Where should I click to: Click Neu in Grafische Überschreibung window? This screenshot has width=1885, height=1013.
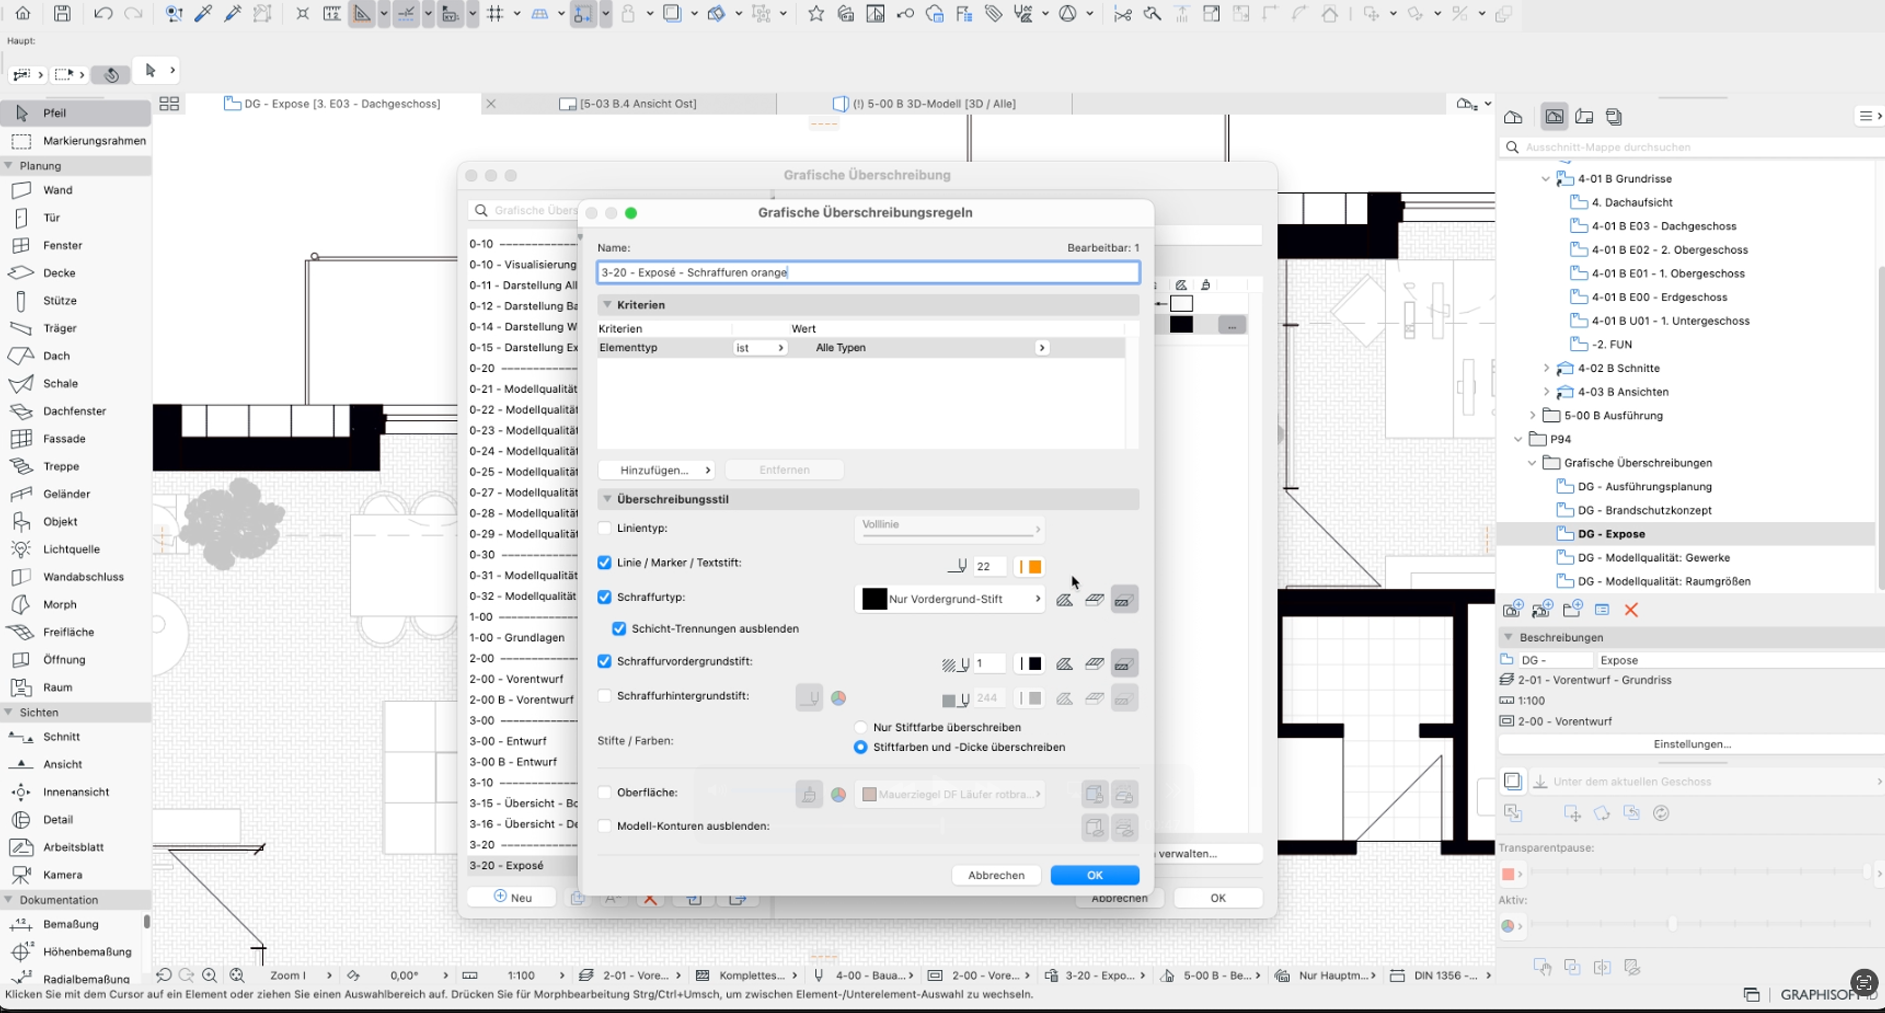(x=513, y=897)
